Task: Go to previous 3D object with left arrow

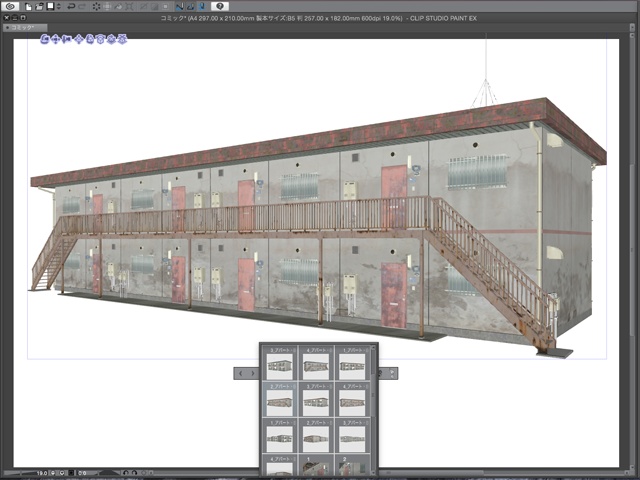Action: [x=240, y=373]
